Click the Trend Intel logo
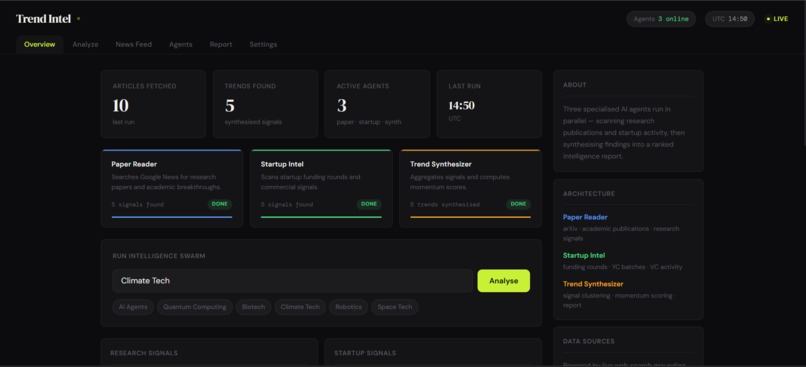This screenshot has height=367, width=806. (44, 19)
